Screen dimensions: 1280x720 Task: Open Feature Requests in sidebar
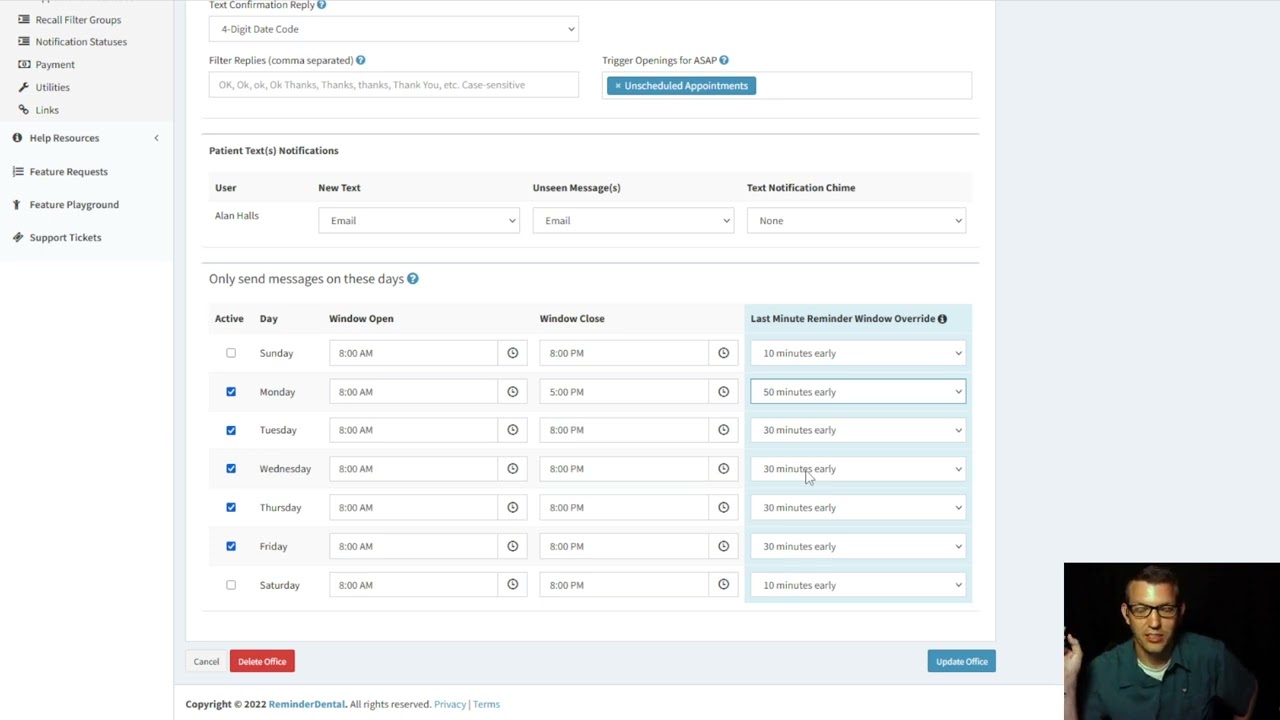[68, 172]
